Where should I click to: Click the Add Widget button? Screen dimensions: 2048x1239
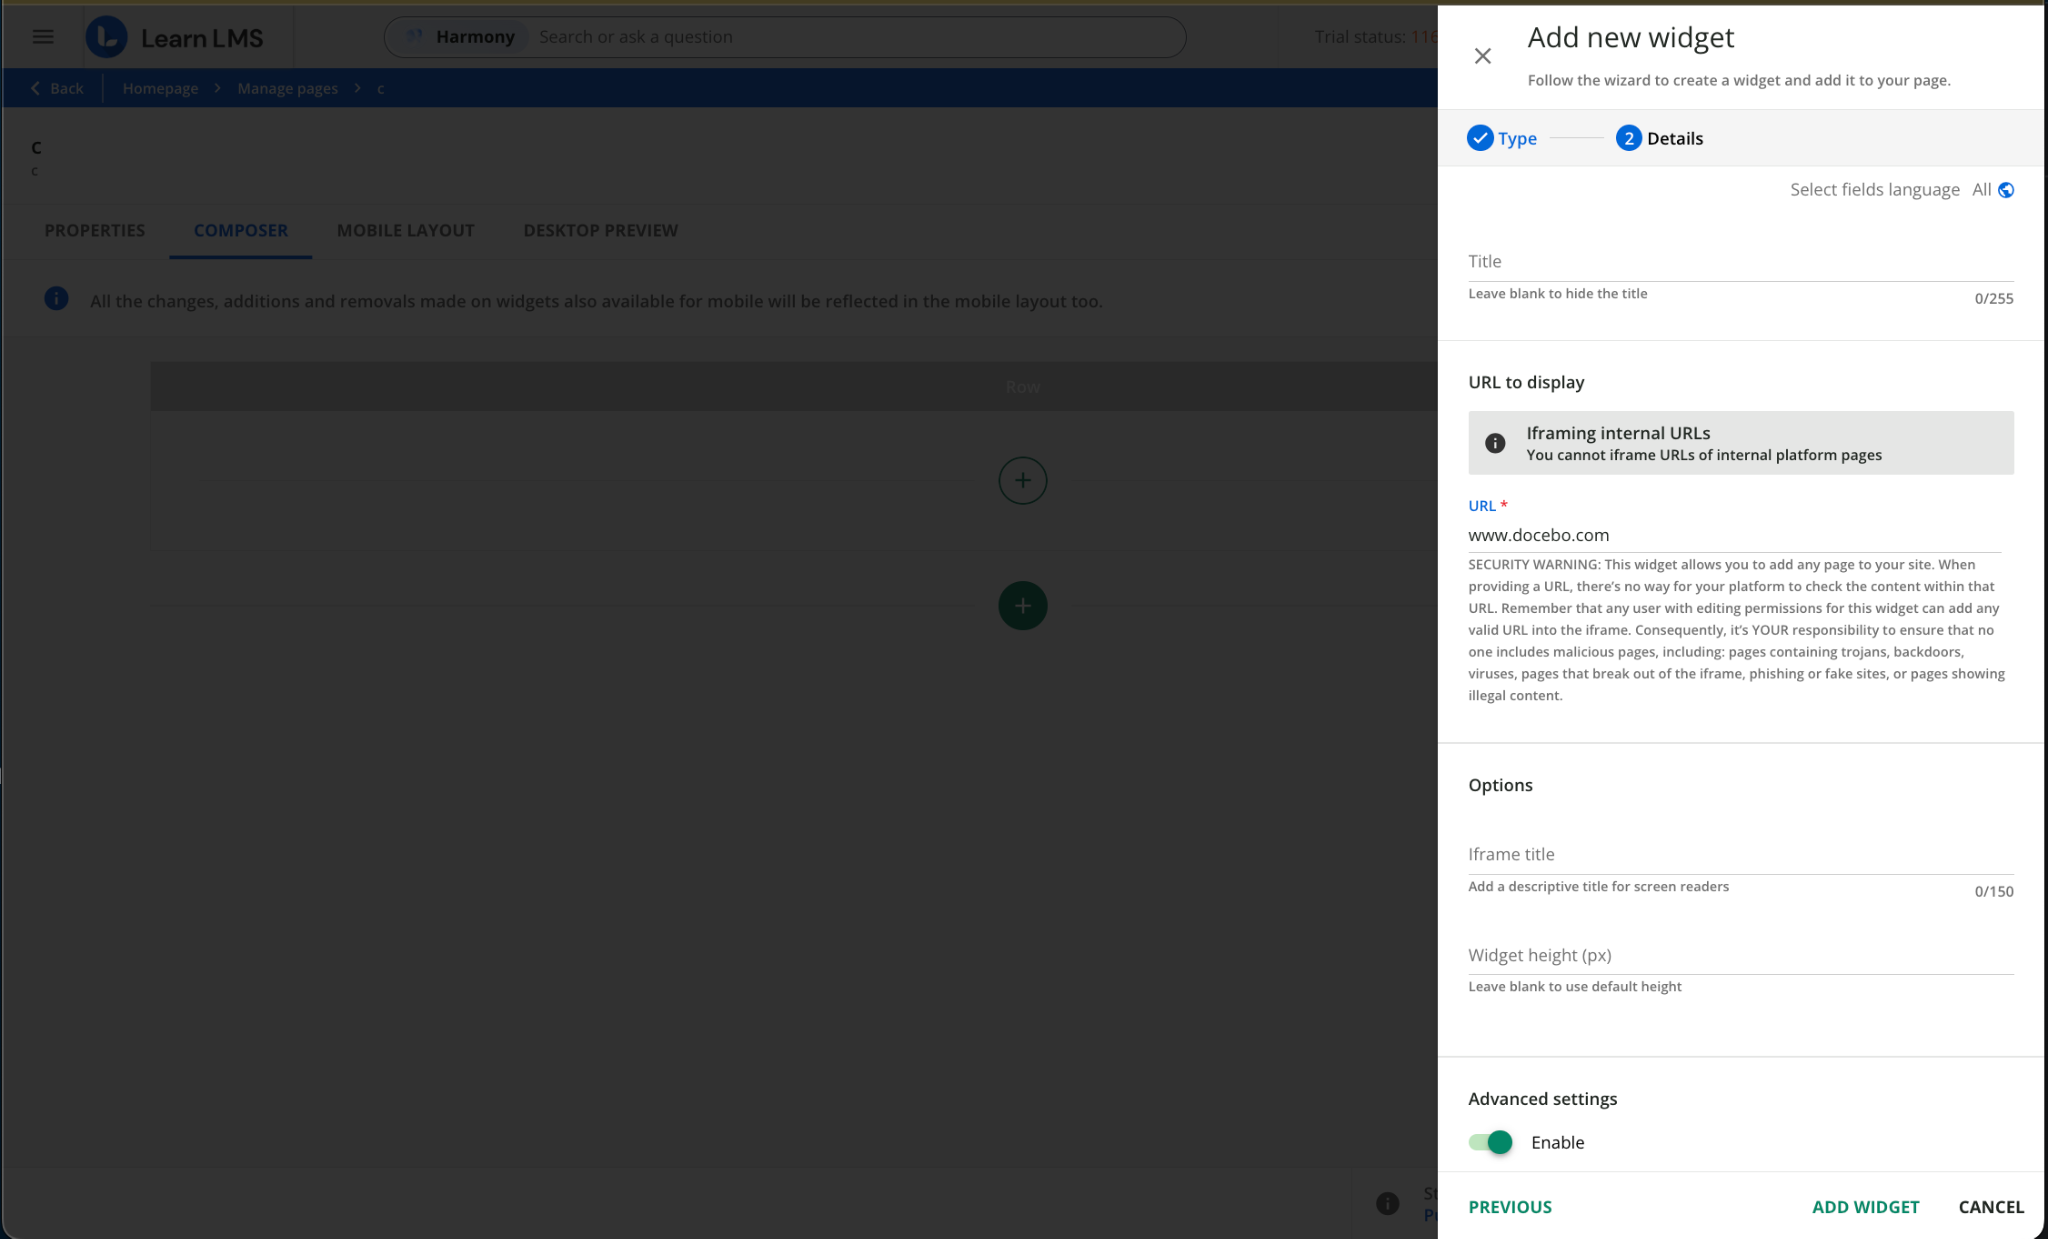pyautogui.click(x=1865, y=1207)
